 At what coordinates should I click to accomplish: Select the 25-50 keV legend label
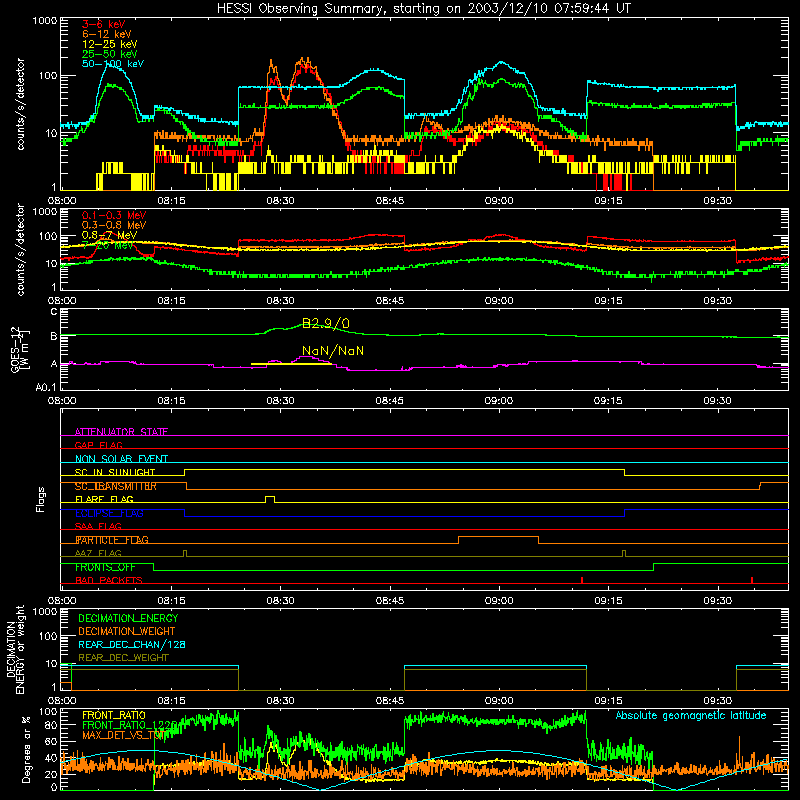pyautogui.click(x=110, y=54)
